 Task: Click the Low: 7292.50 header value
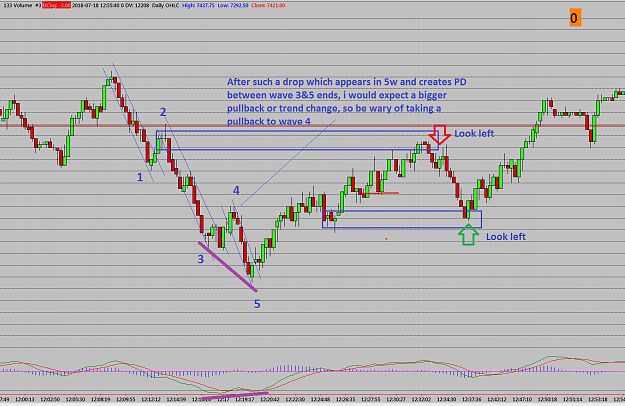click(233, 5)
